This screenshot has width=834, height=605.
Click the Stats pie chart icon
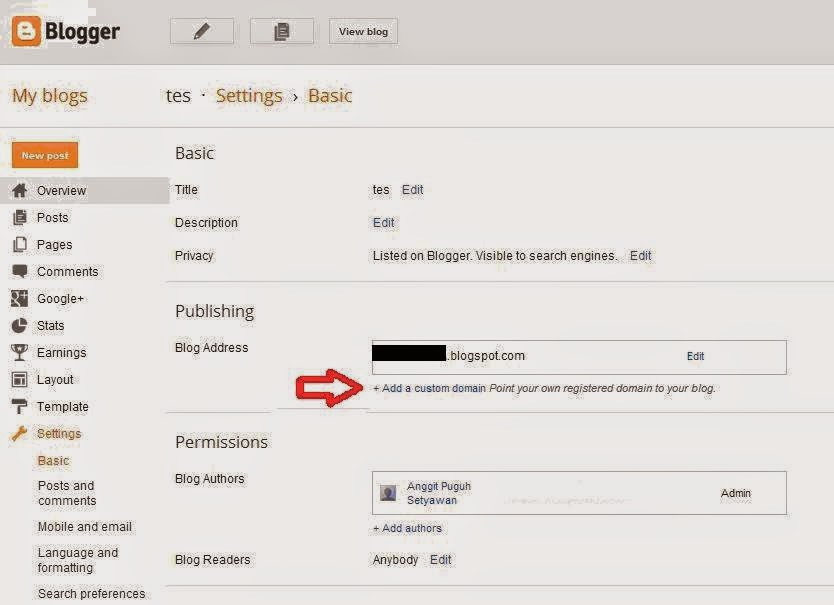(x=20, y=326)
